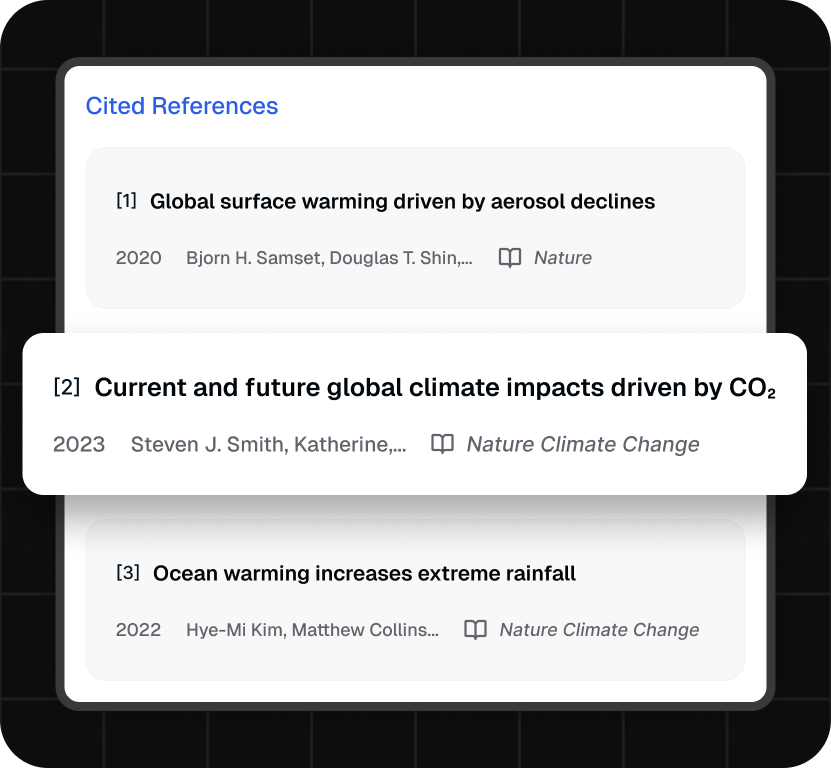
Task: Click the [2] citation number
Action: point(67,387)
